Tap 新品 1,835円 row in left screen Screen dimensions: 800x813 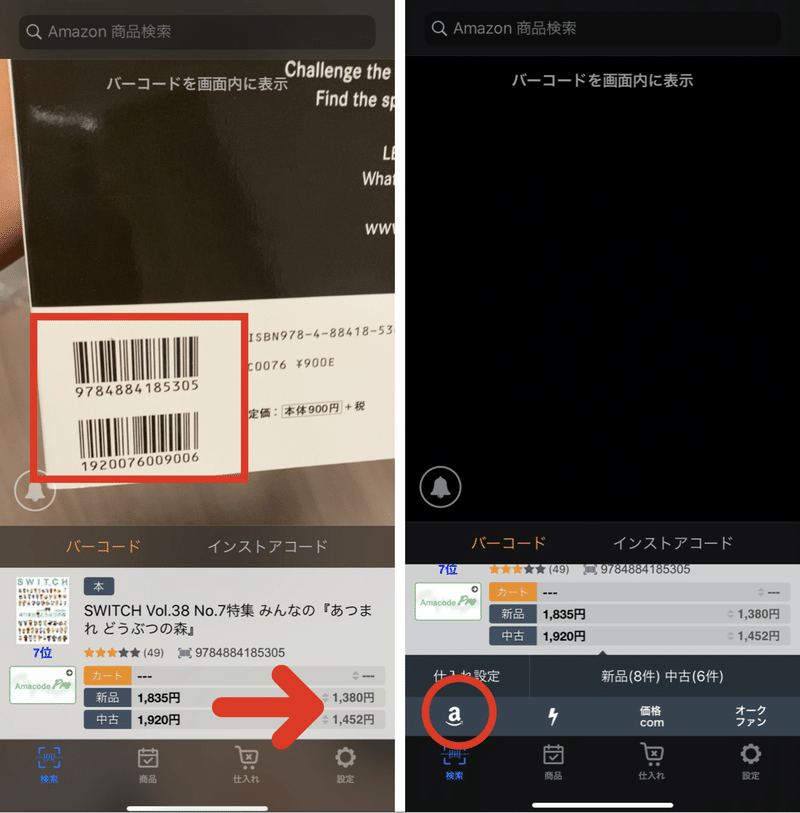[234, 698]
